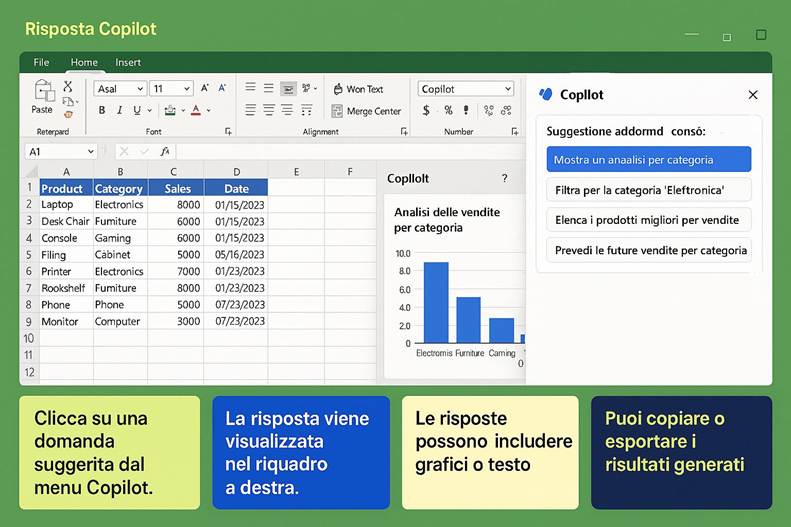Apply percent style format

tap(448, 110)
